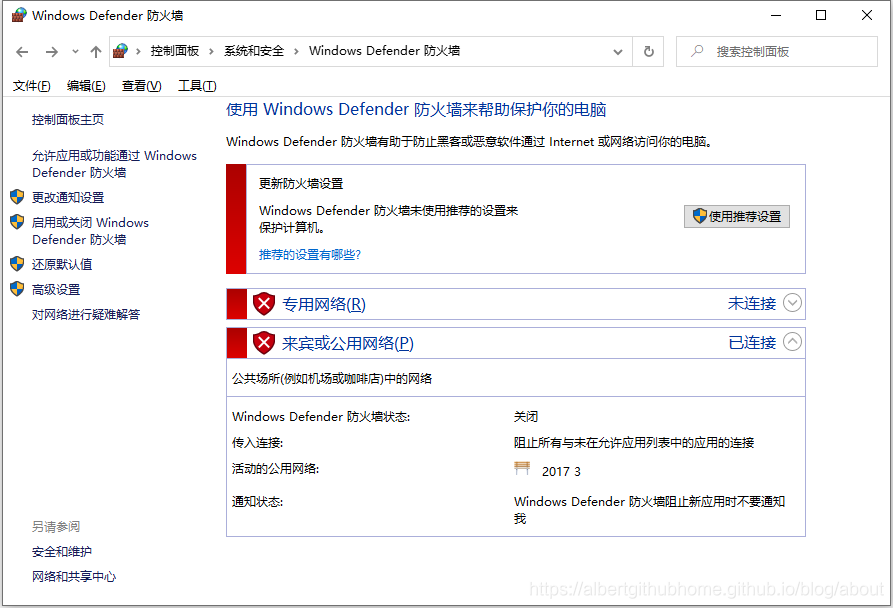Click the '2017 3' network name

[x=561, y=471]
